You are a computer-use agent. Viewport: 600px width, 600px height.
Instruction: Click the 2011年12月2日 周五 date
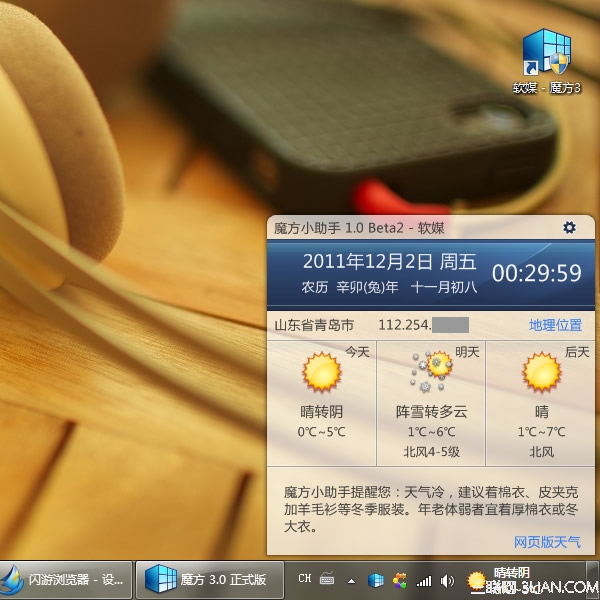(390, 262)
